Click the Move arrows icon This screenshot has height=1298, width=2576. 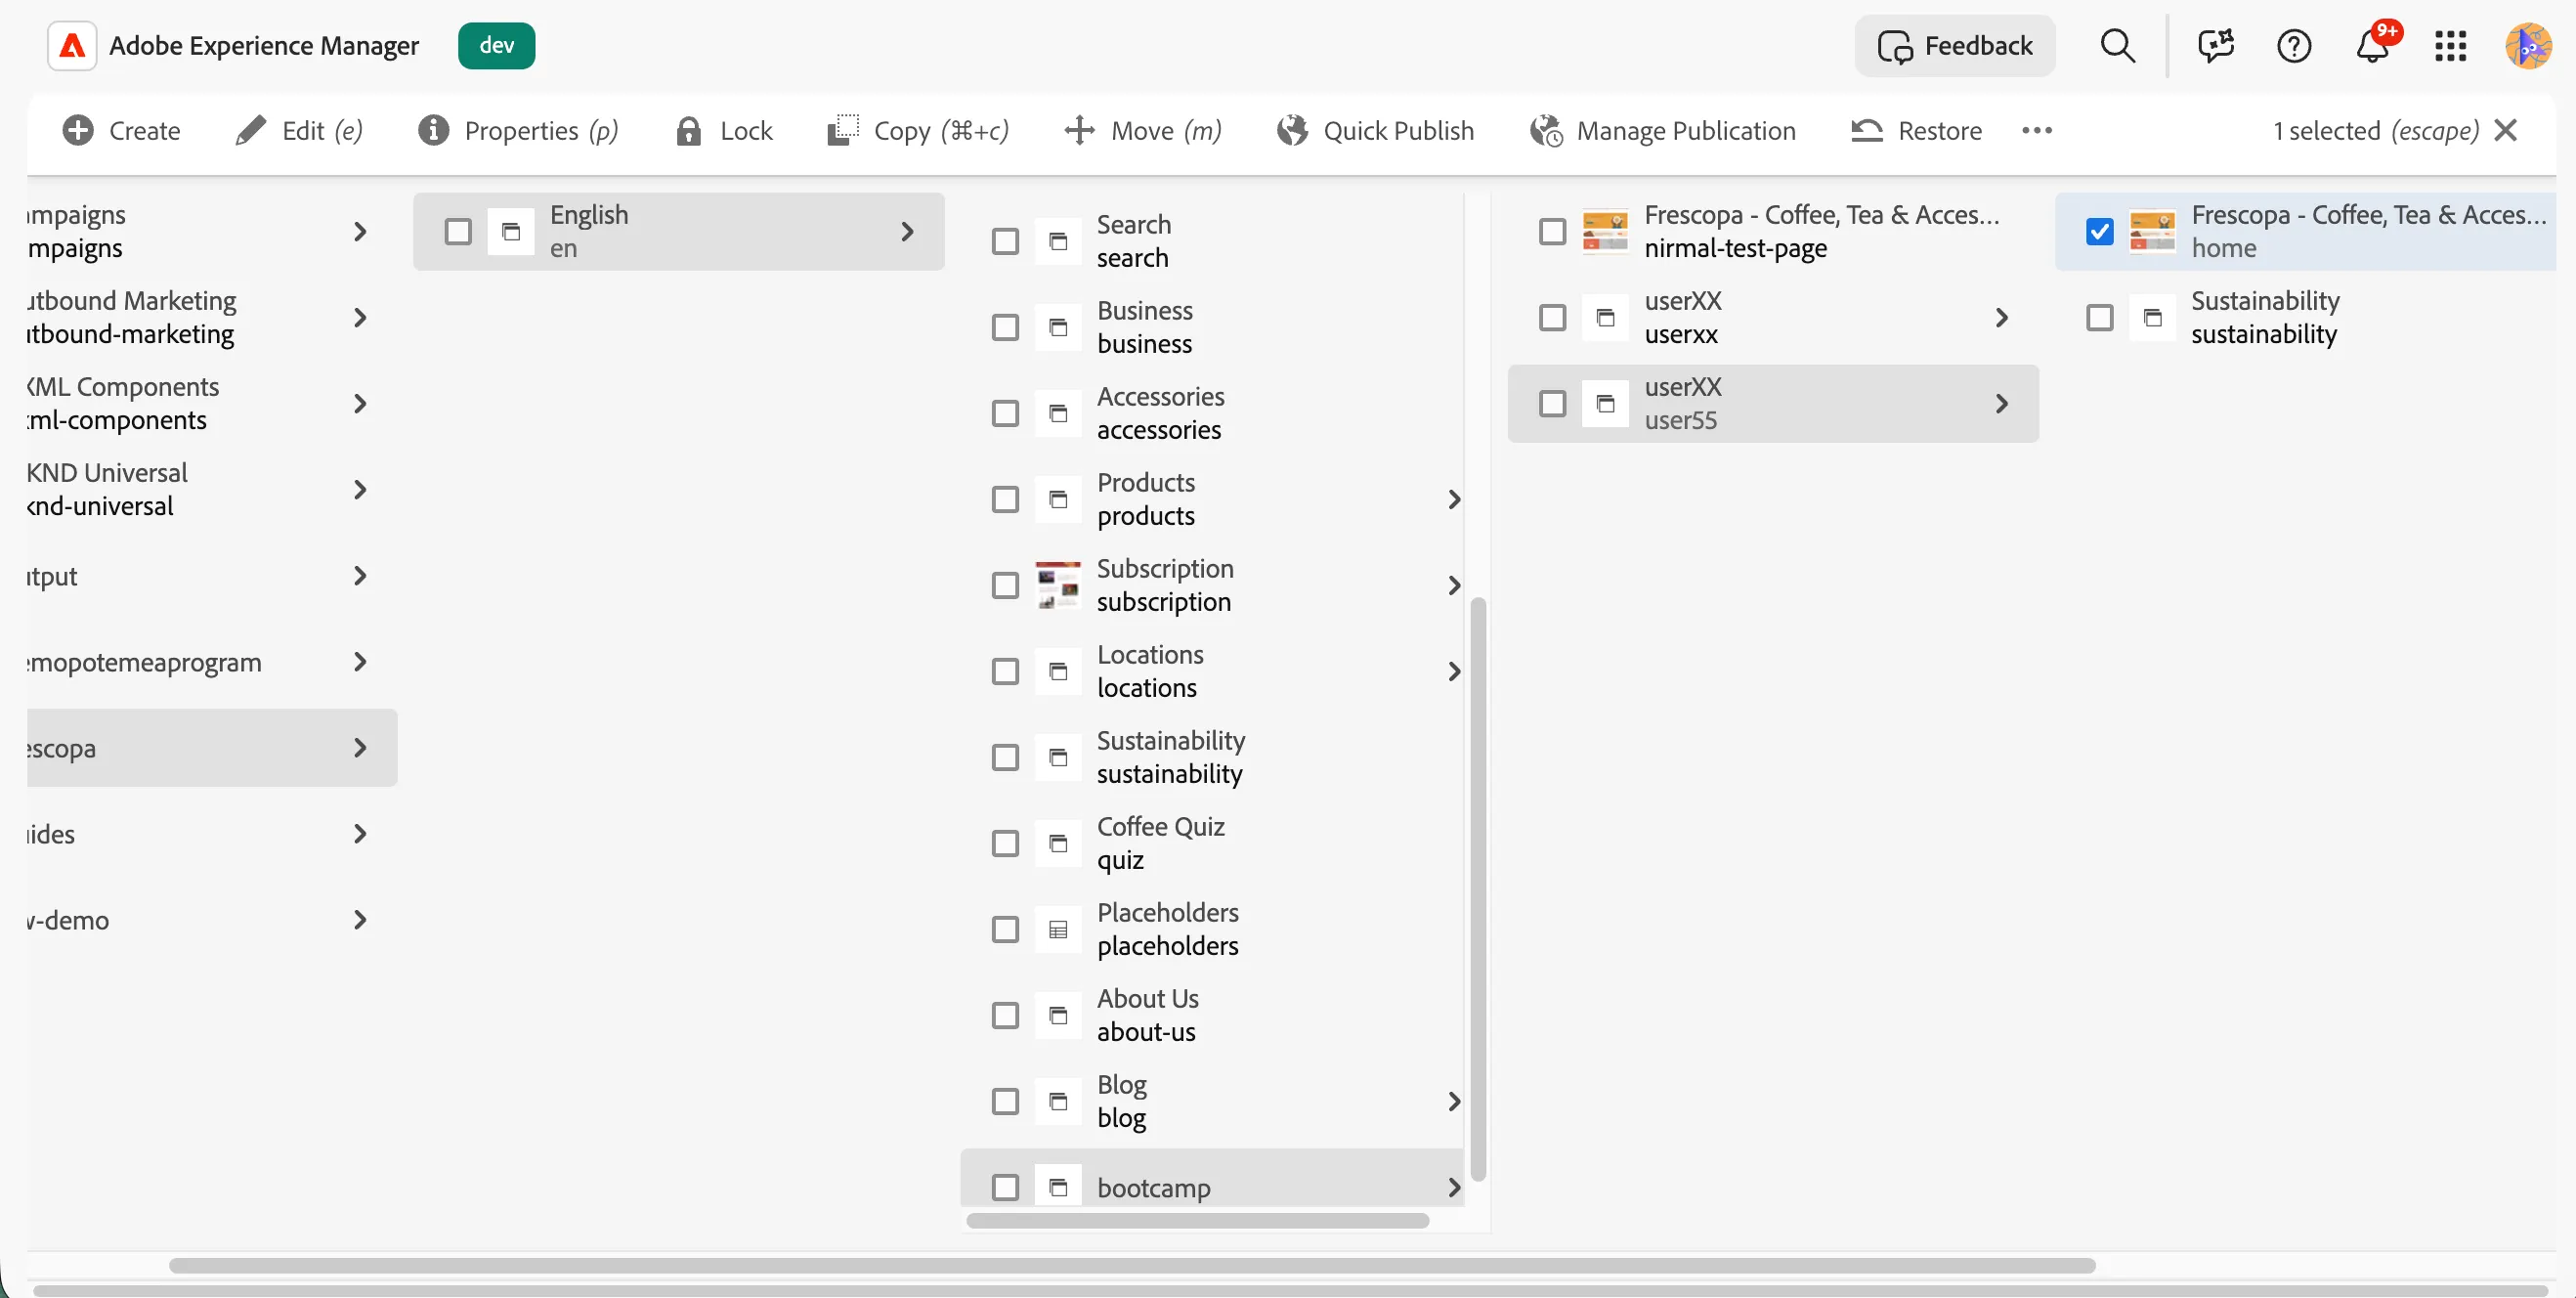[1079, 131]
